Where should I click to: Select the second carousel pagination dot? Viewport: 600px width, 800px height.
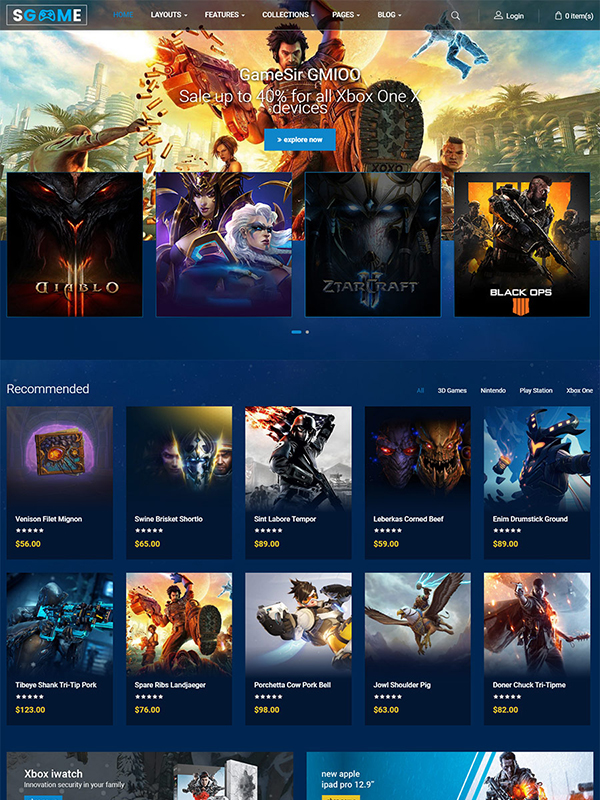click(307, 331)
